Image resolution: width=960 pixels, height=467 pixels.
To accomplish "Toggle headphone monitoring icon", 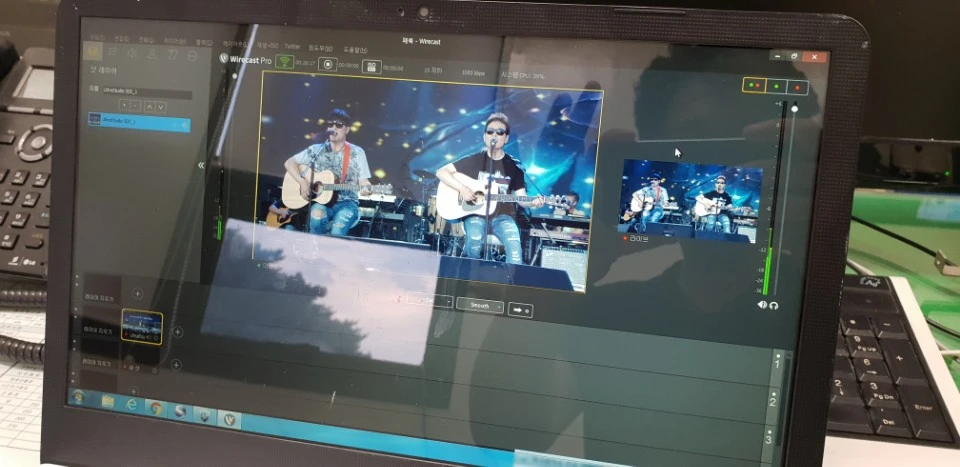I will (774, 305).
